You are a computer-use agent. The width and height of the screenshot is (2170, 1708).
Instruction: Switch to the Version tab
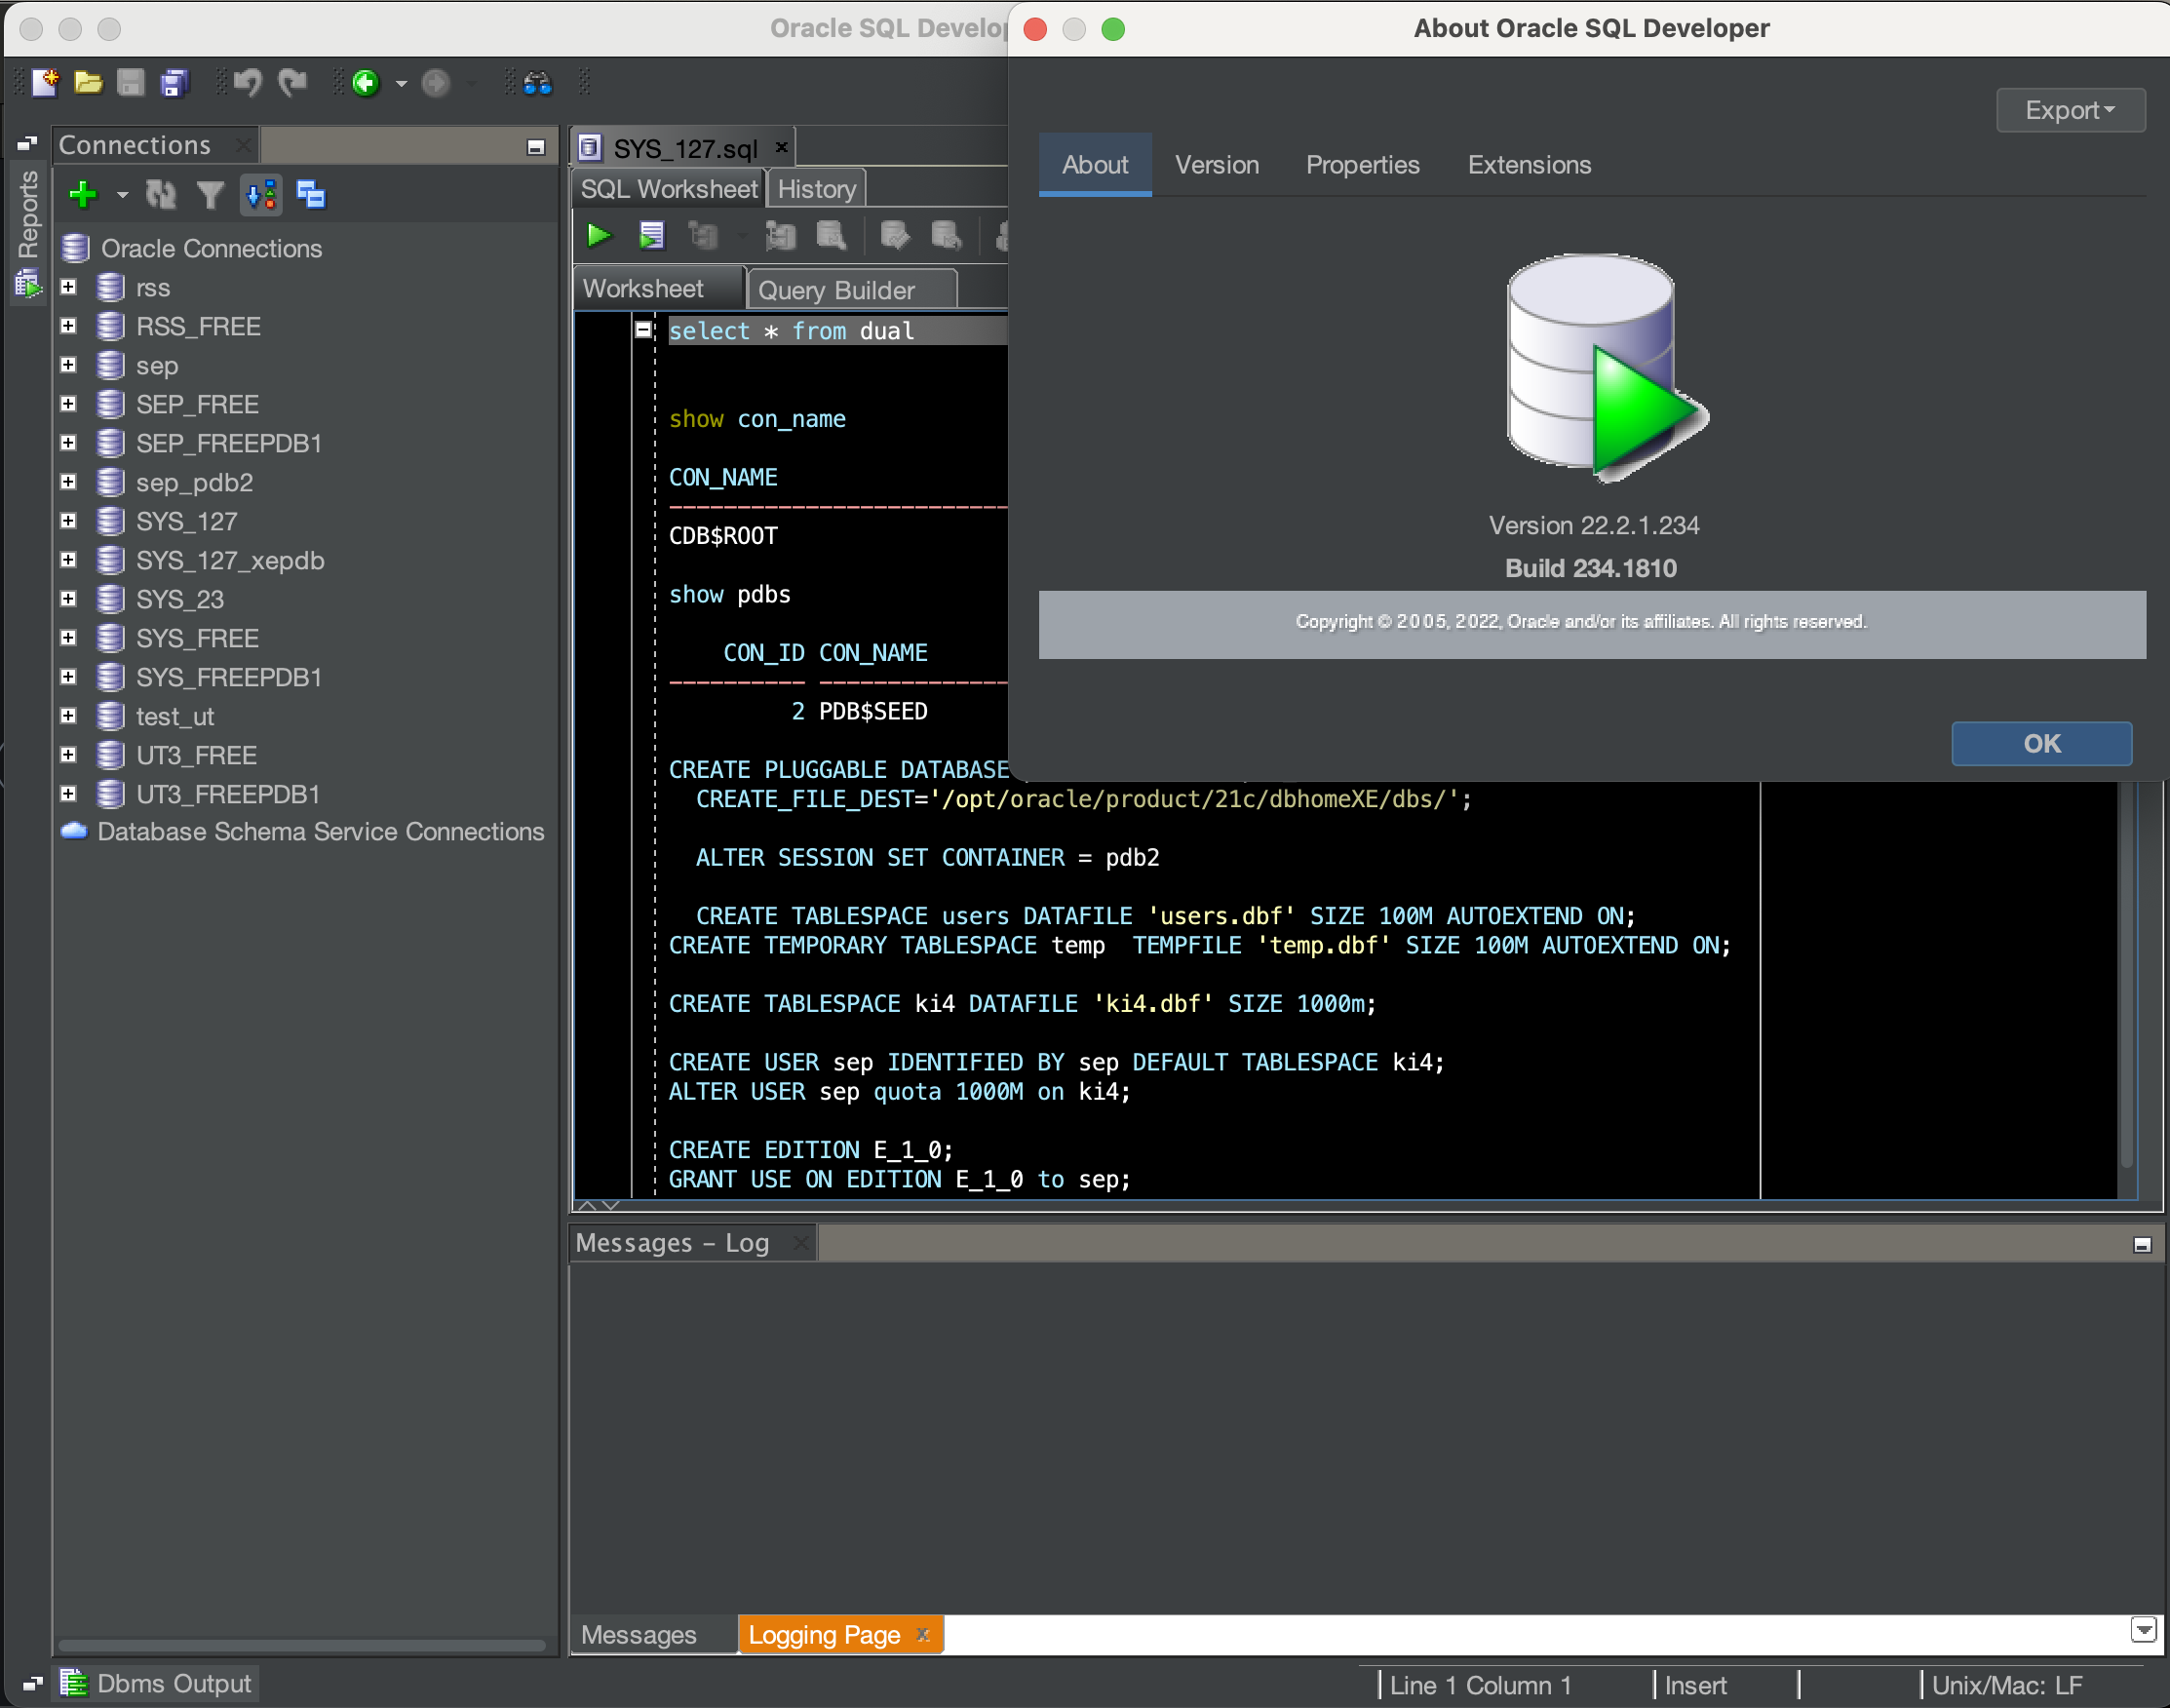point(1217,165)
